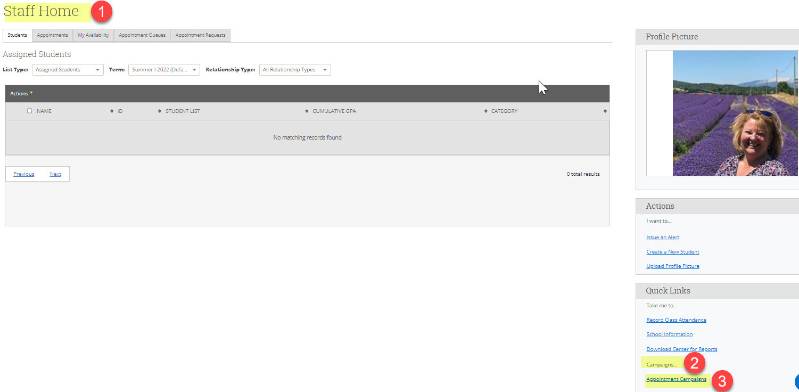Viewport: 799px width, 392px height.
Task: Switch to the Students tab
Action: tap(17, 35)
